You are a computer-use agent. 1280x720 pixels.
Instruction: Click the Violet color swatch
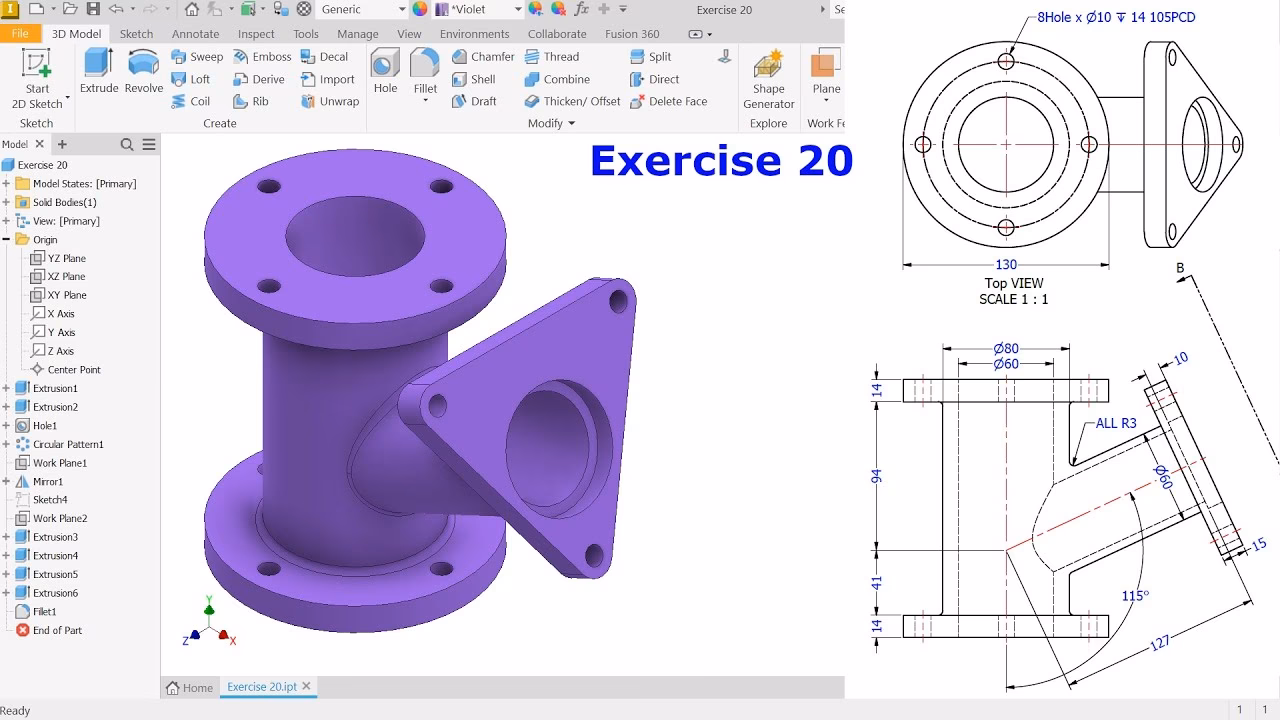[444, 10]
